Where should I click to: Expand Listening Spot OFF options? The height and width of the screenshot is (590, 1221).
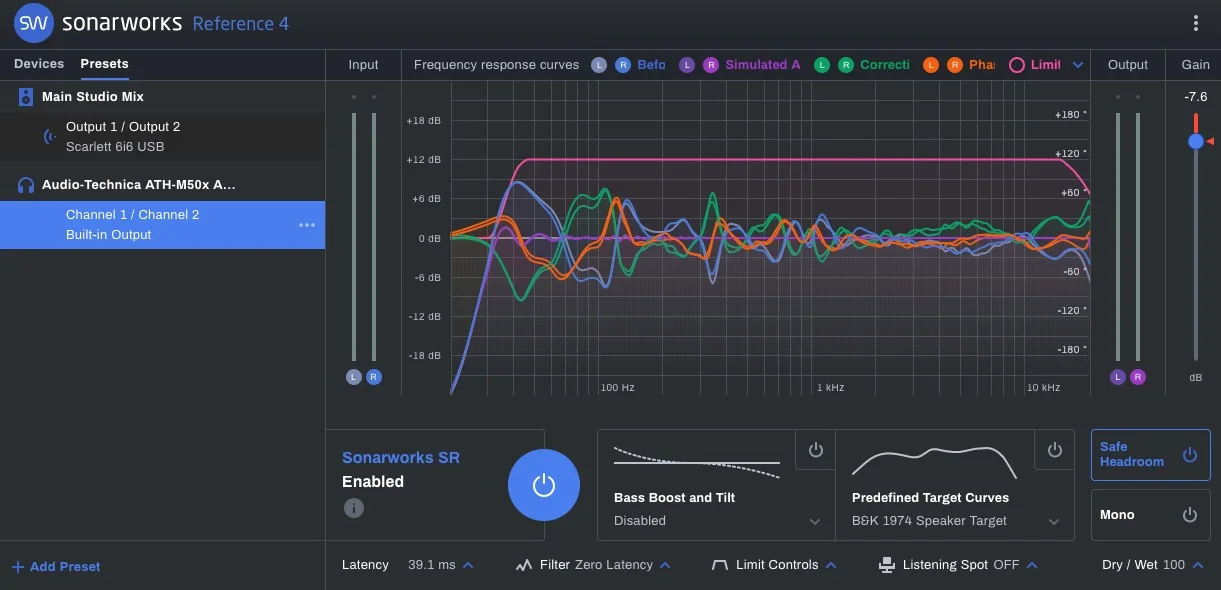click(x=1032, y=565)
